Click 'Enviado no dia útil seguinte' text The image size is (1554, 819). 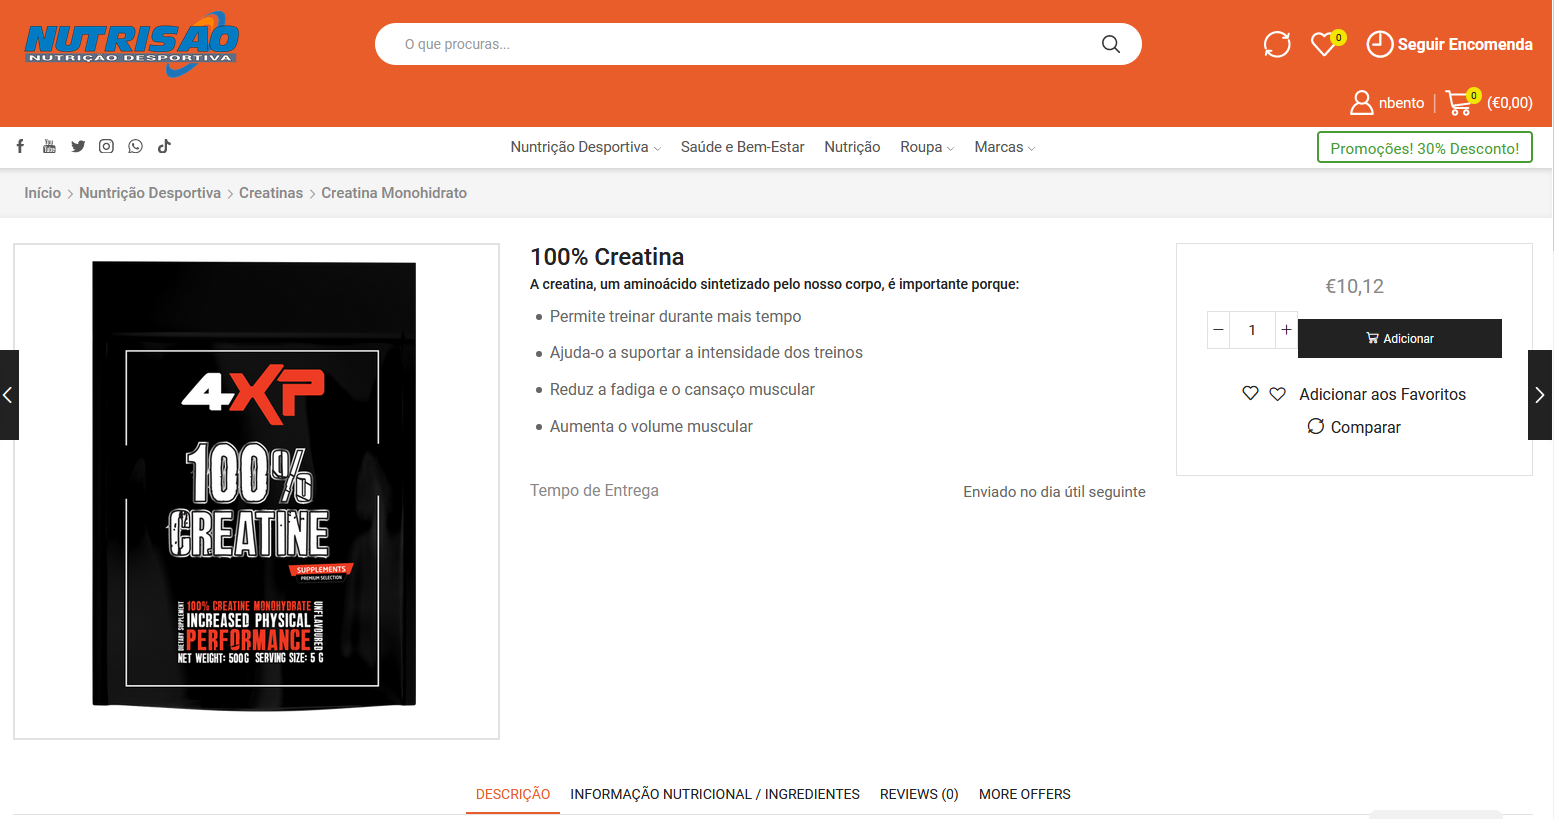click(x=1054, y=492)
